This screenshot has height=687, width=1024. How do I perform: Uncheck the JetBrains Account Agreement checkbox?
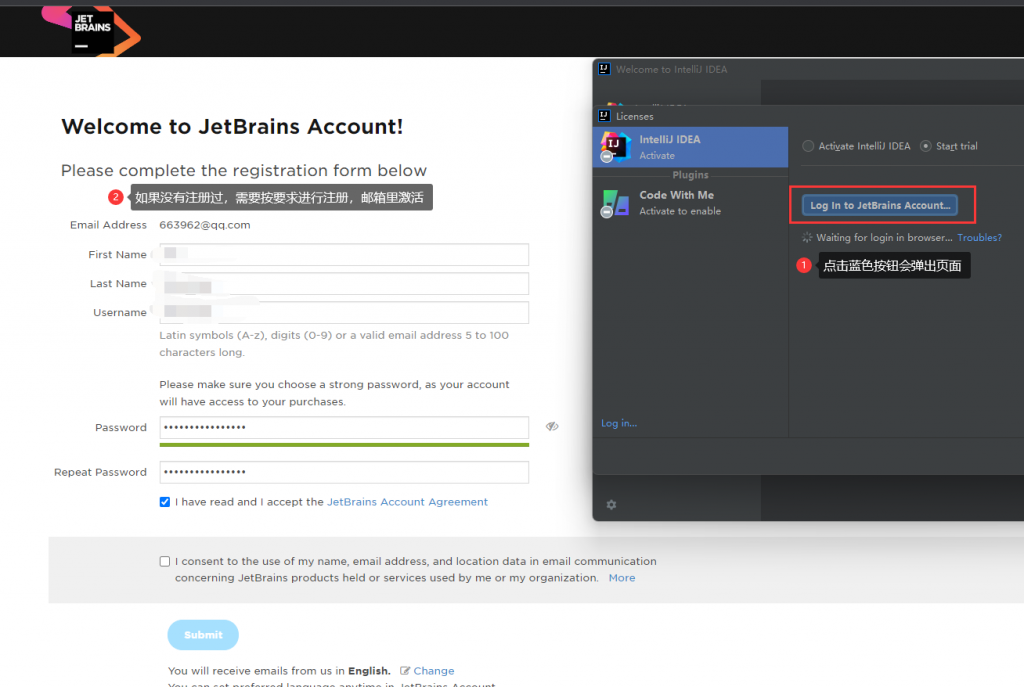click(x=165, y=502)
